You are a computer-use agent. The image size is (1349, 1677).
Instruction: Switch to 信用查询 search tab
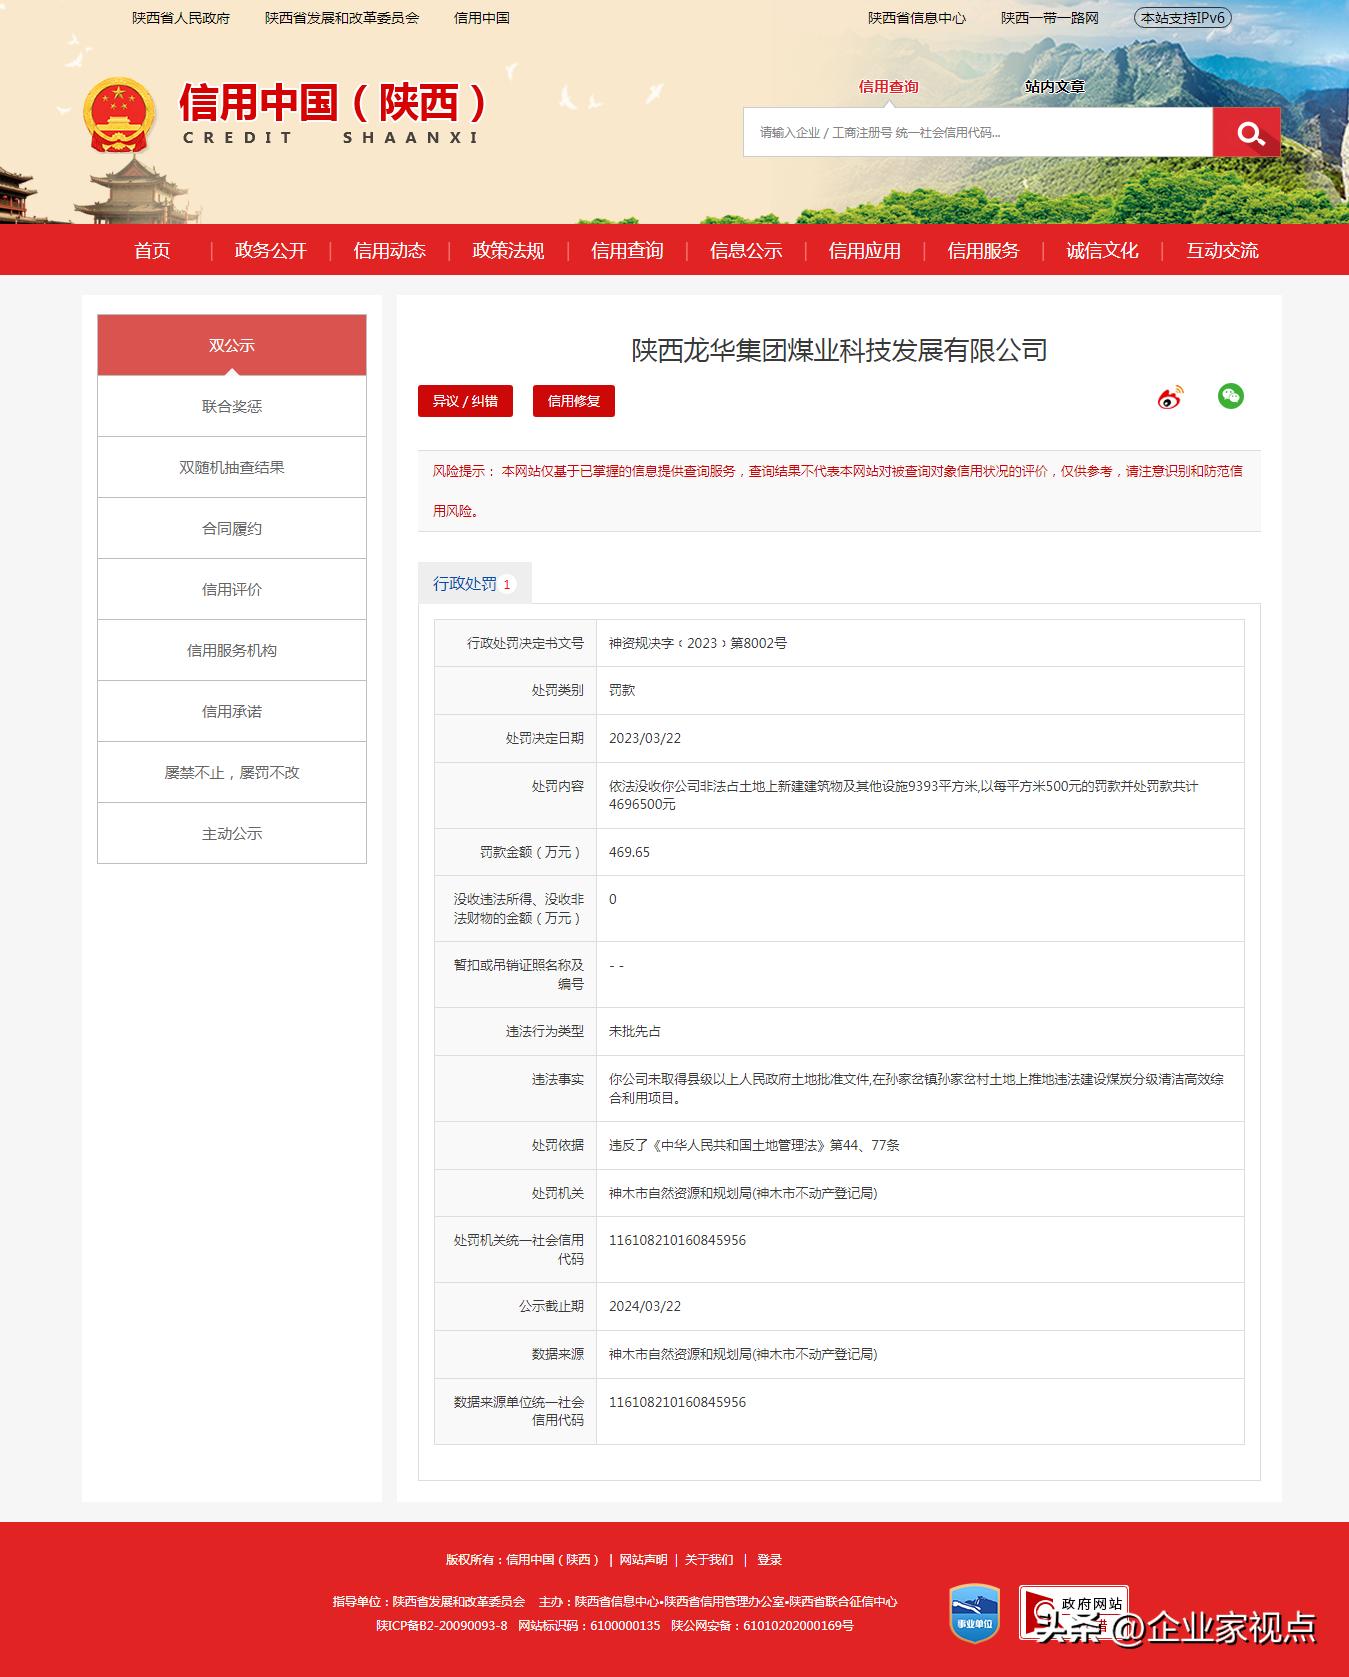(x=888, y=87)
